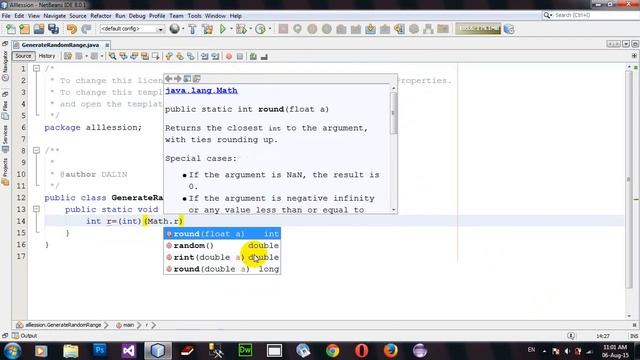
Task: Choose rint(double a) completion
Action: (222, 258)
